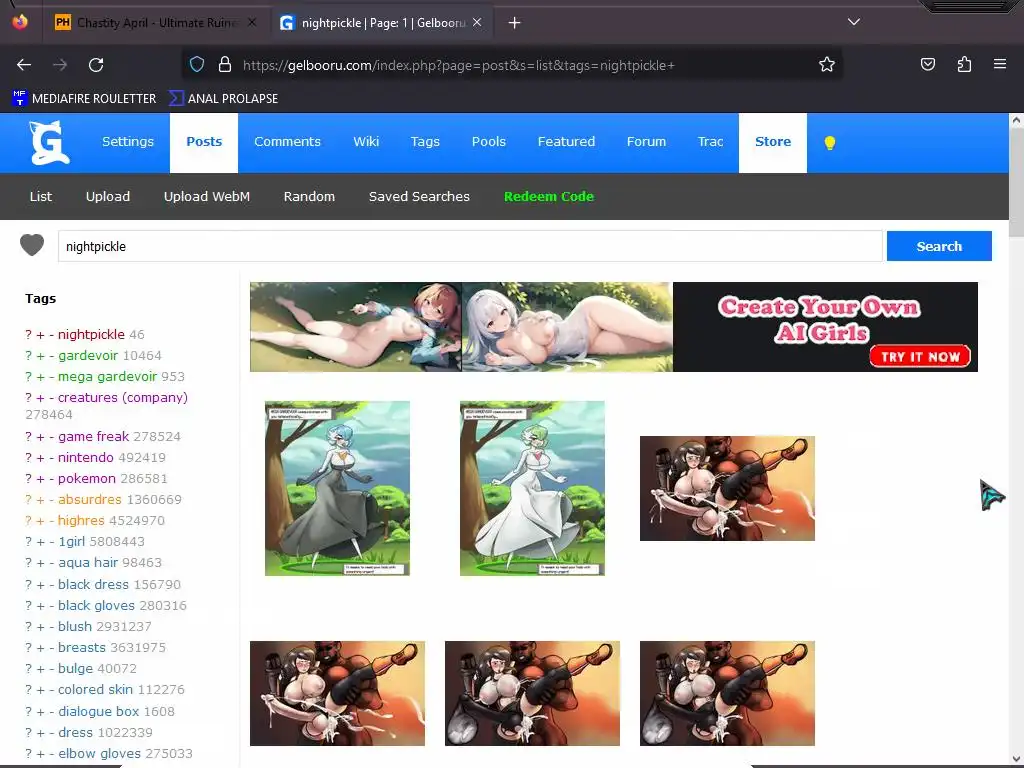Open Upload WebM
Screen dimensions: 1024x768
[206, 197]
